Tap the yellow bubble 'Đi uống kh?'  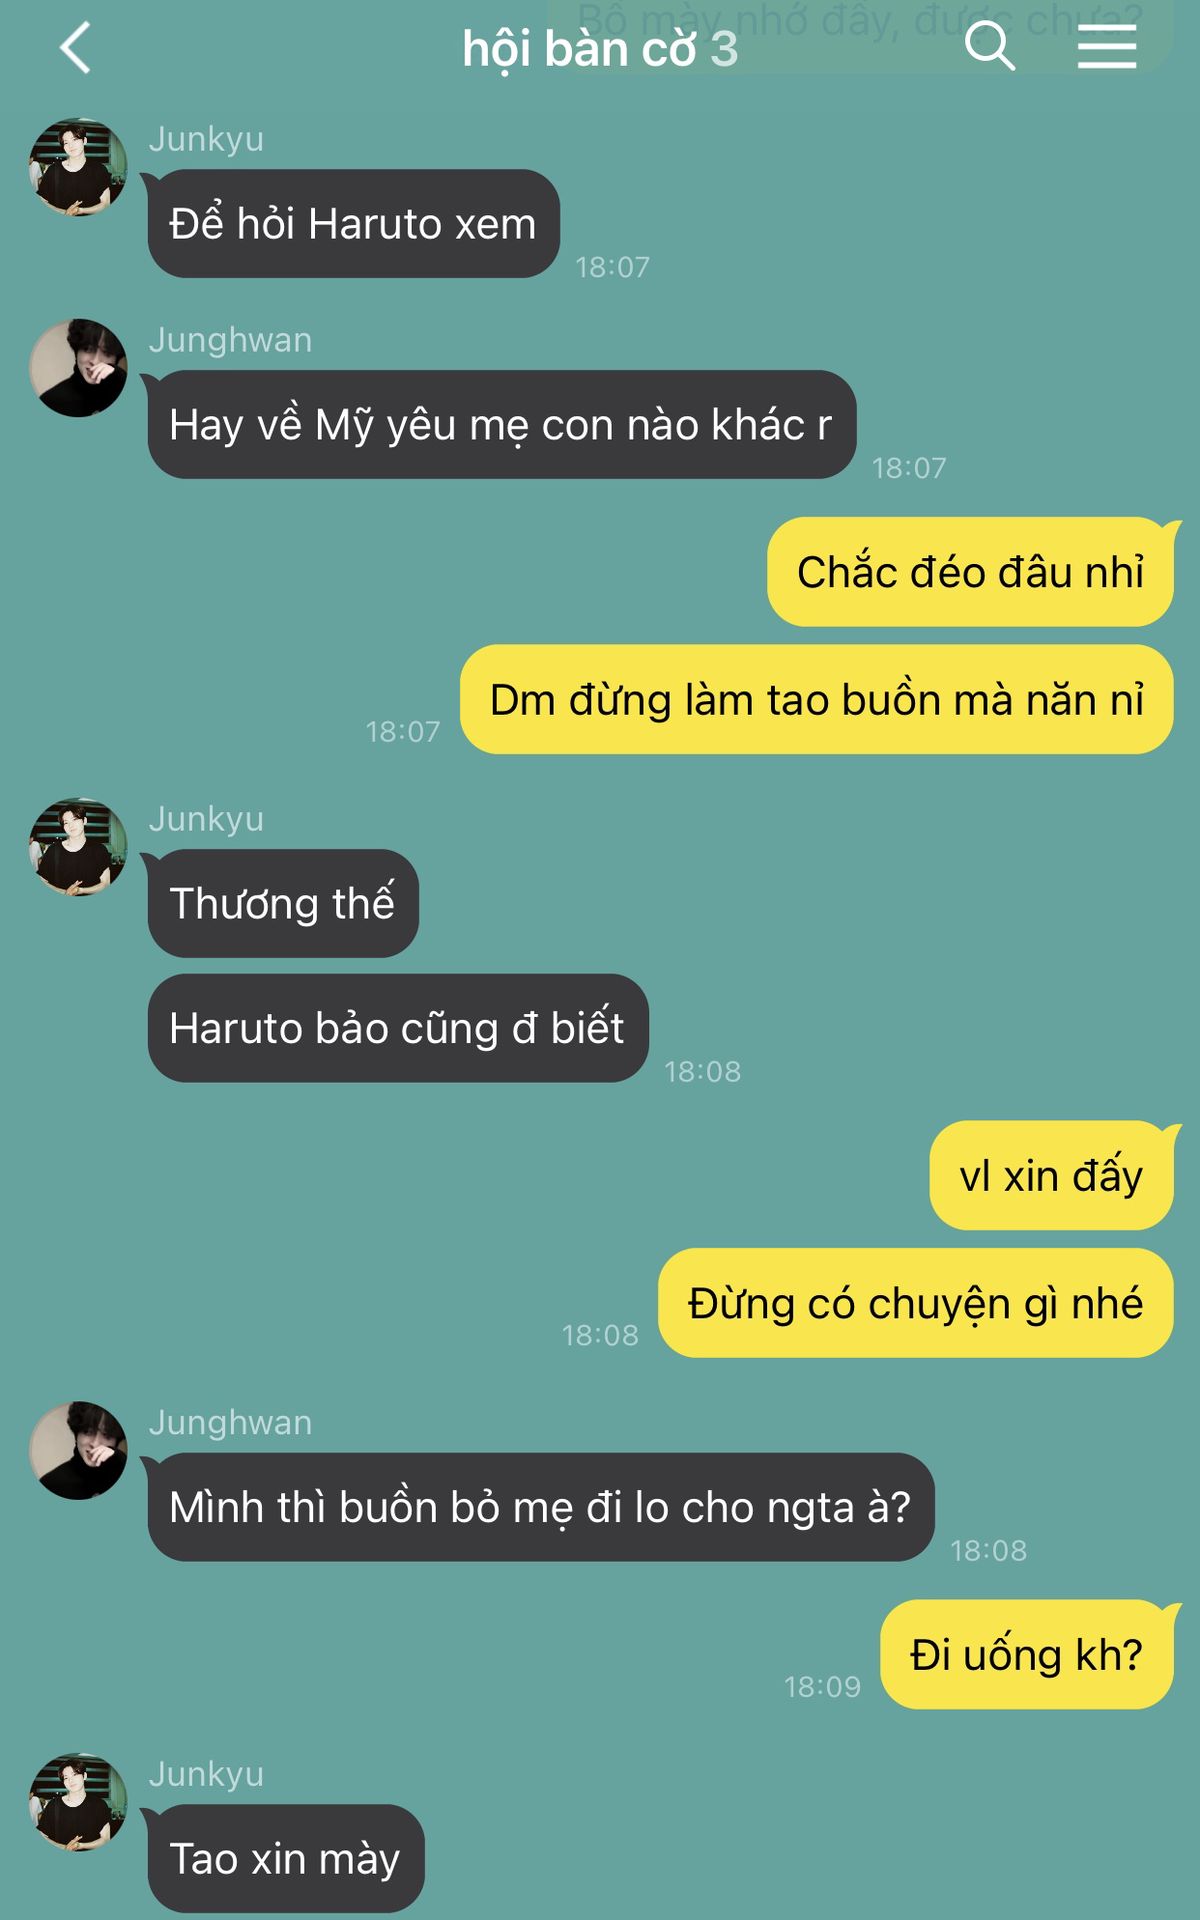[x=1026, y=1654]
